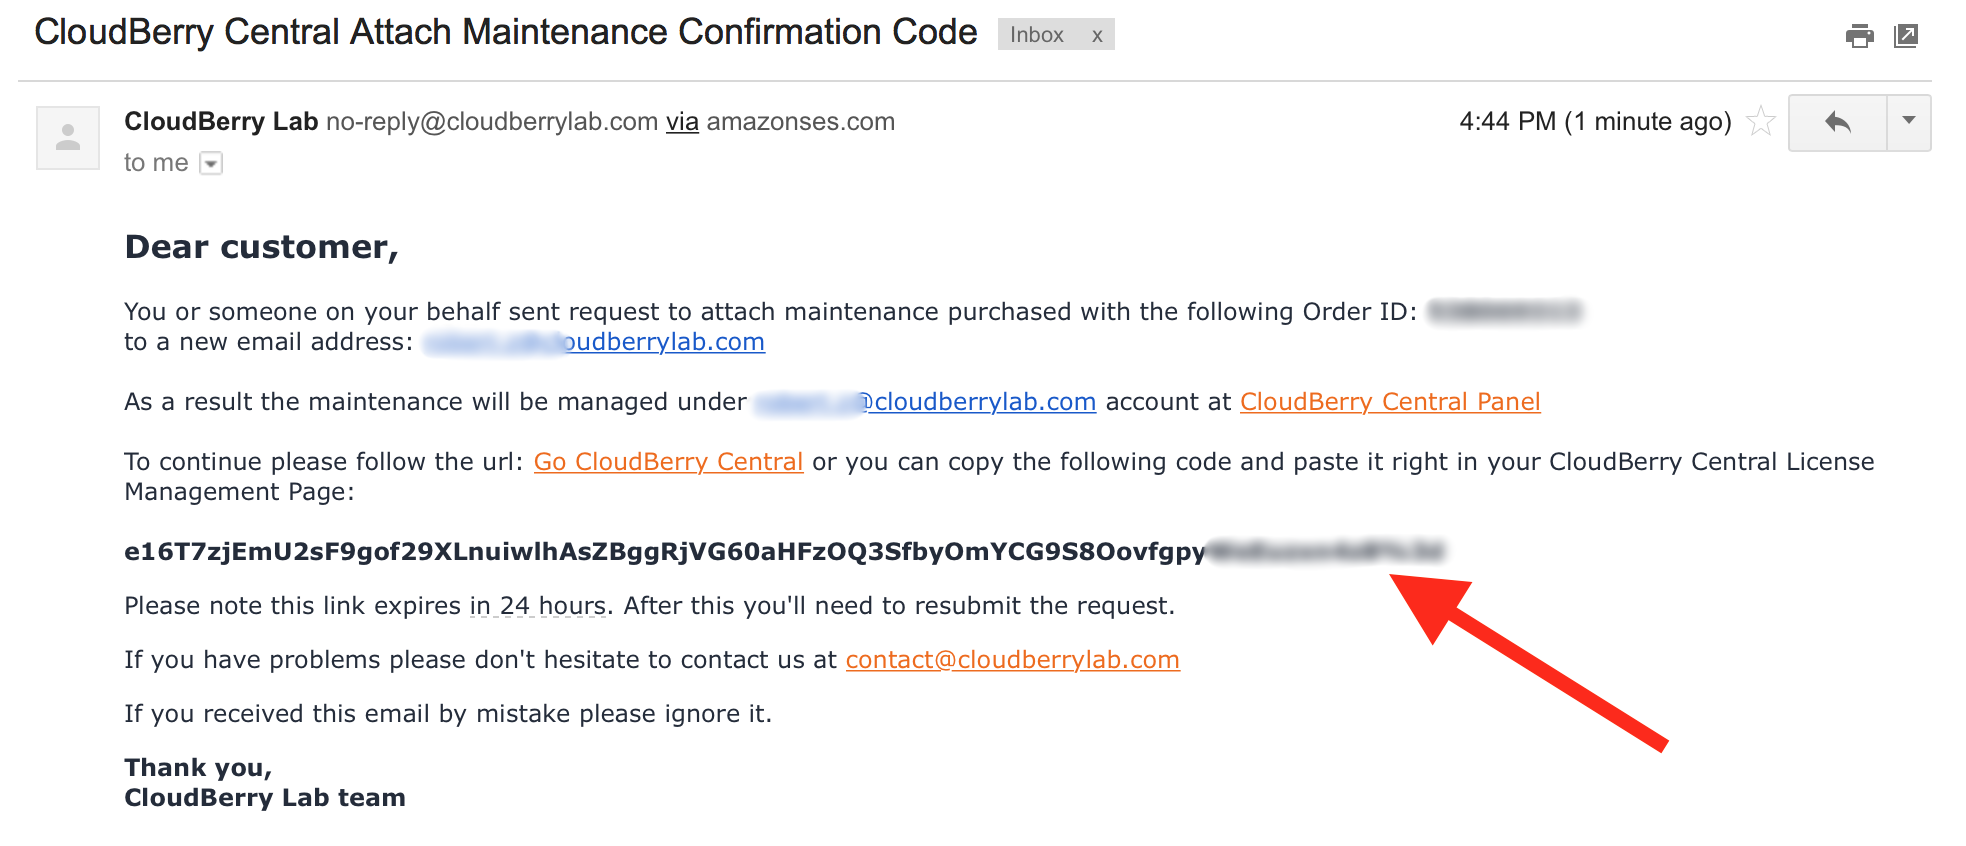The image size is (1966, 846).
Task: Print this email using the printer icon
Action: coord(1859,36)
